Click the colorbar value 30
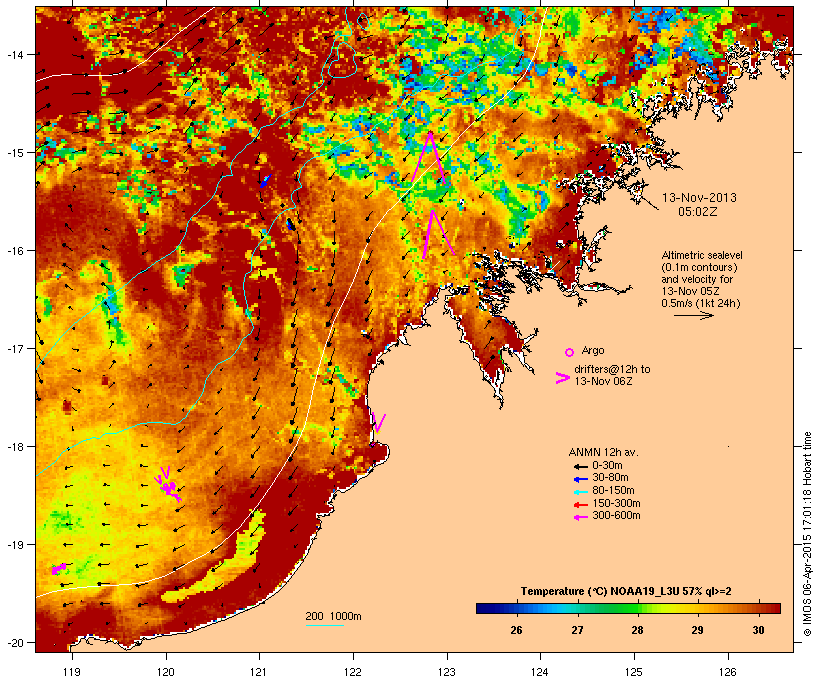820x680 pixels. (758, 630)
